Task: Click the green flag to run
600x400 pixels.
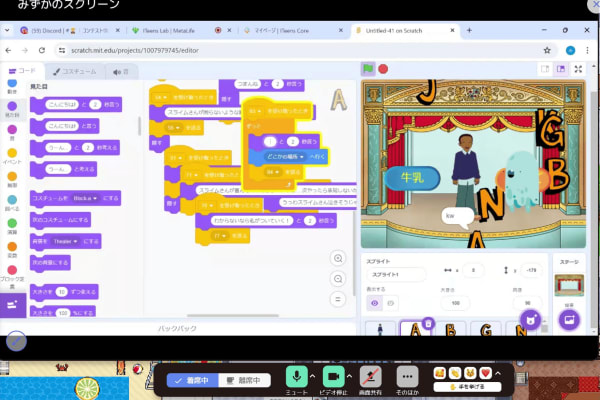Action: pos(368,69)
